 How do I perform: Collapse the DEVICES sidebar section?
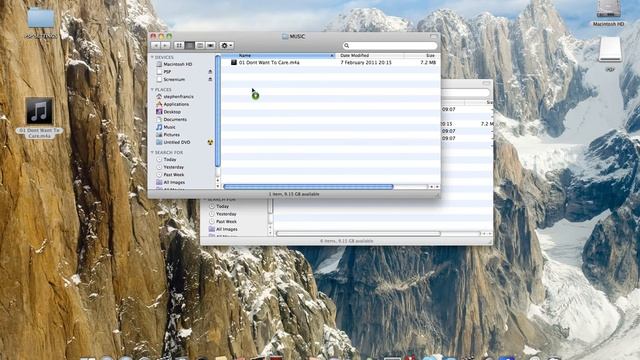(152, 57)
